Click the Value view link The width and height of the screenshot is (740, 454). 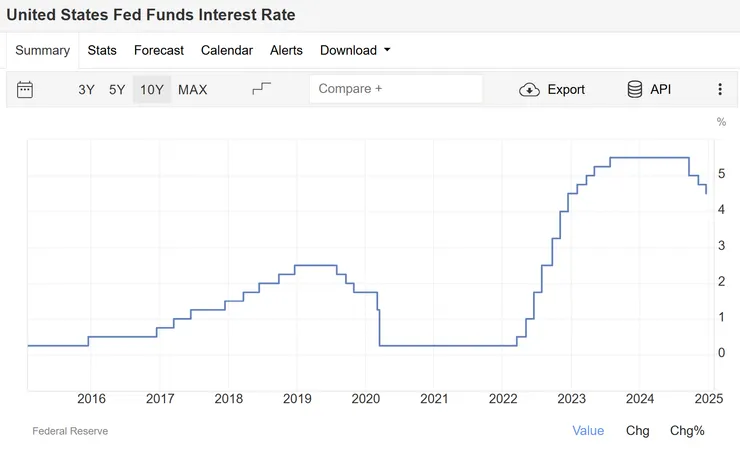click(x=588, y=431)
